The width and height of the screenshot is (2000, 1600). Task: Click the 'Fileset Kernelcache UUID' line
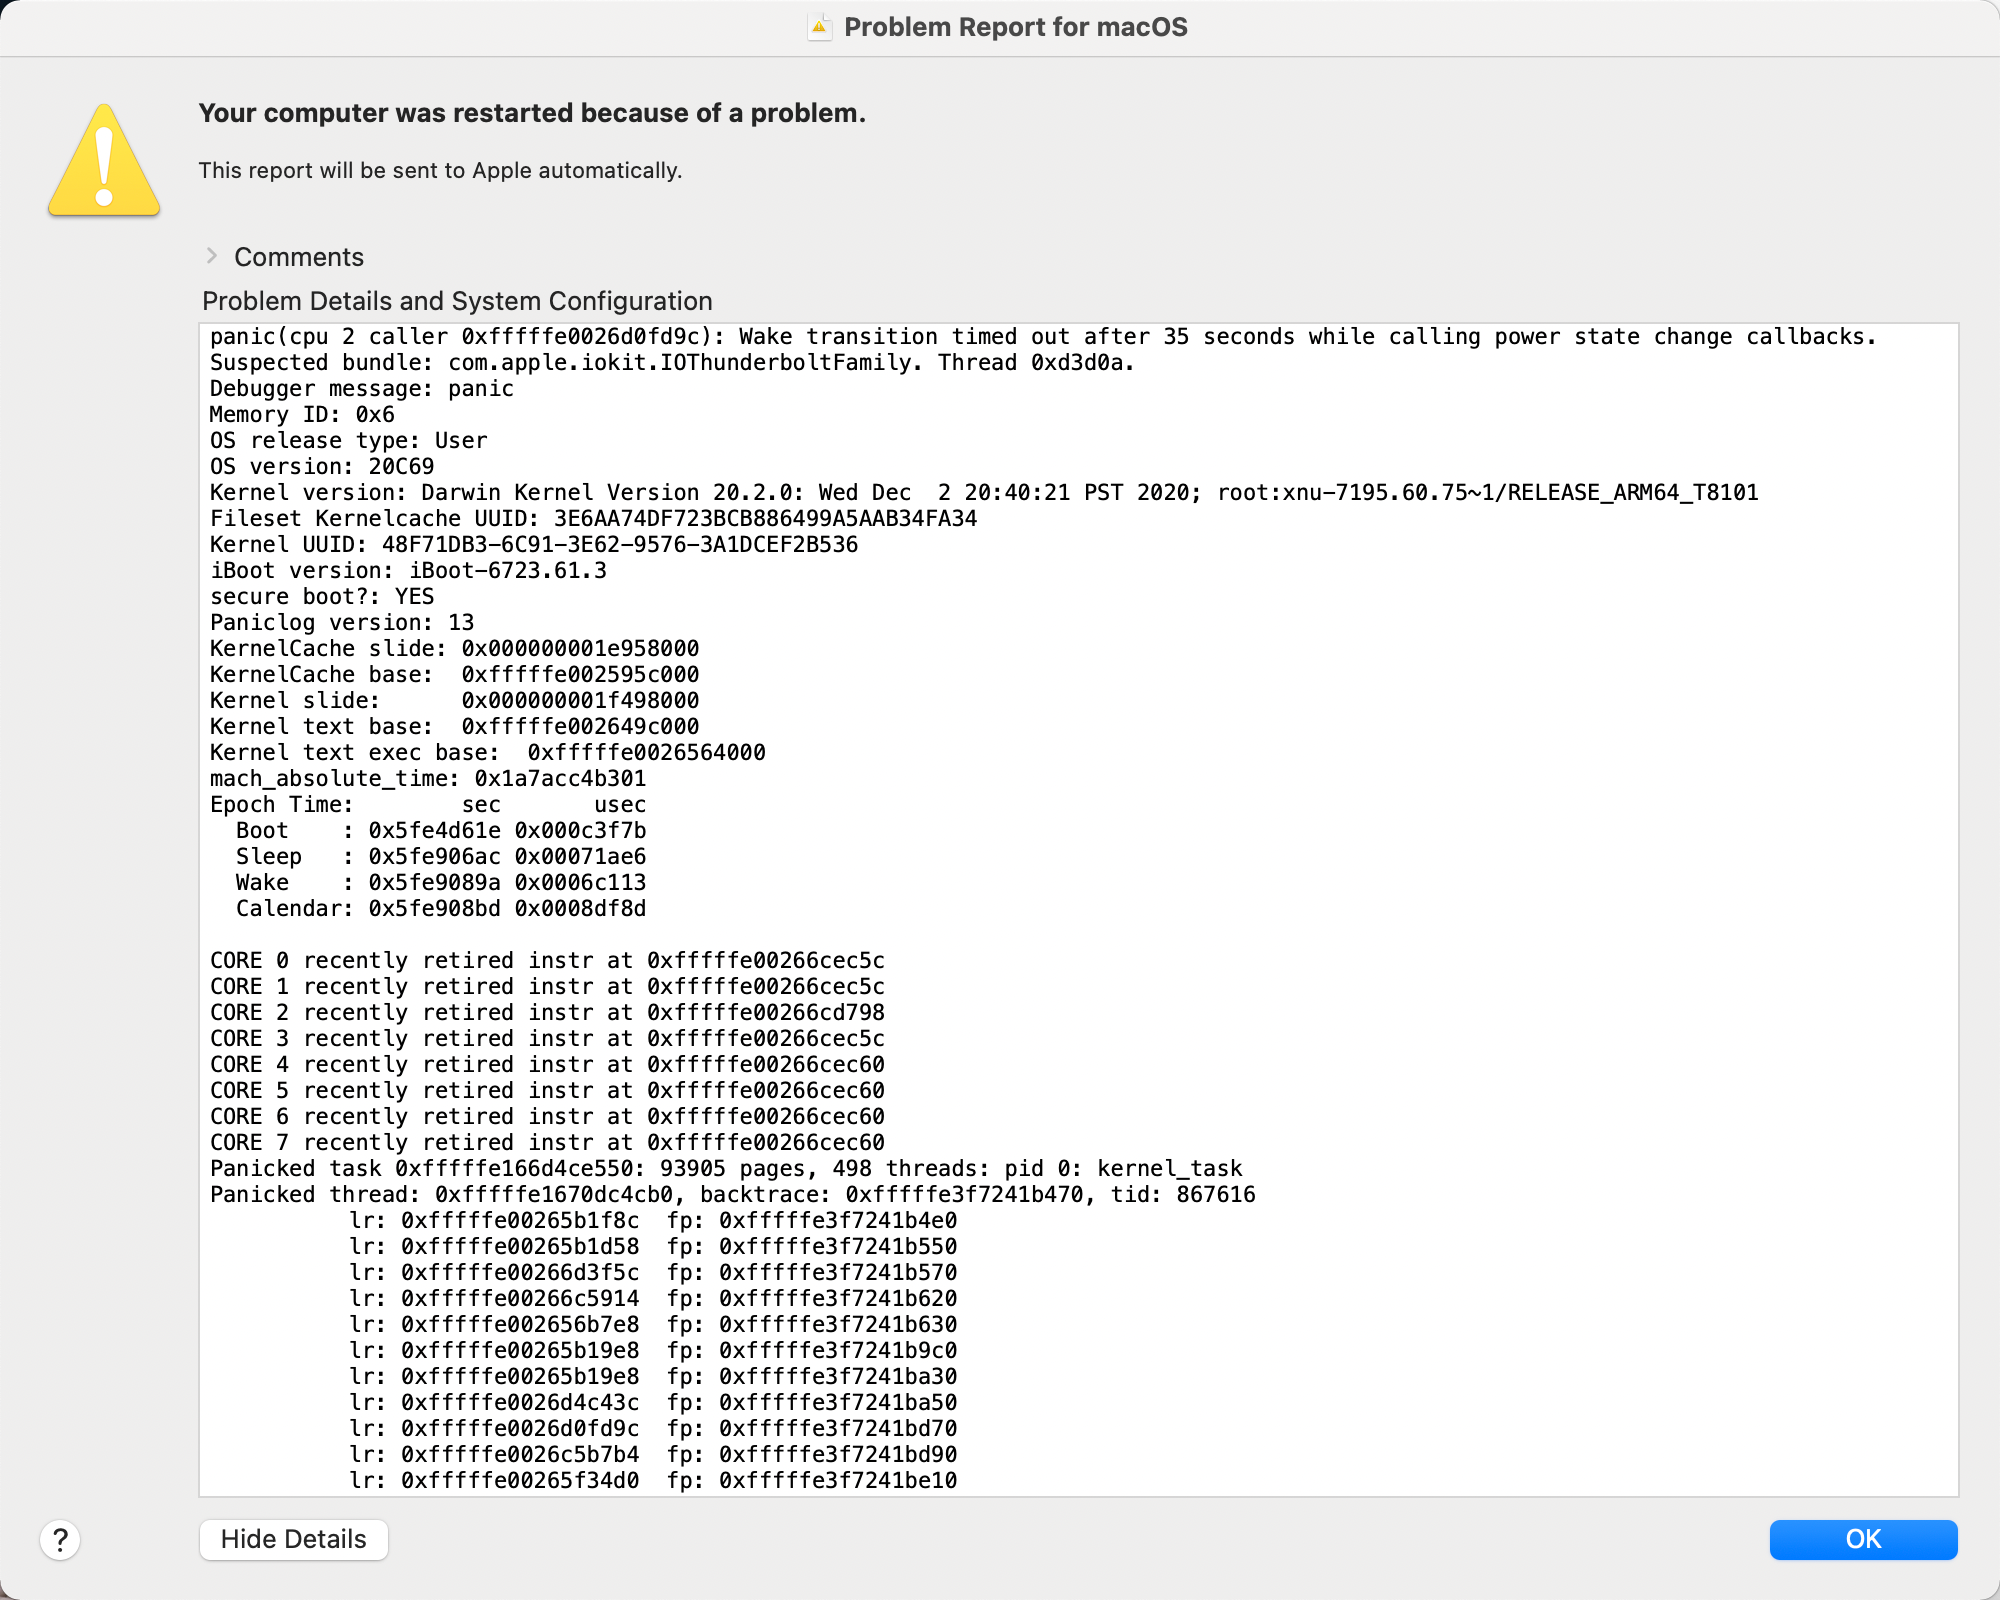594,519
